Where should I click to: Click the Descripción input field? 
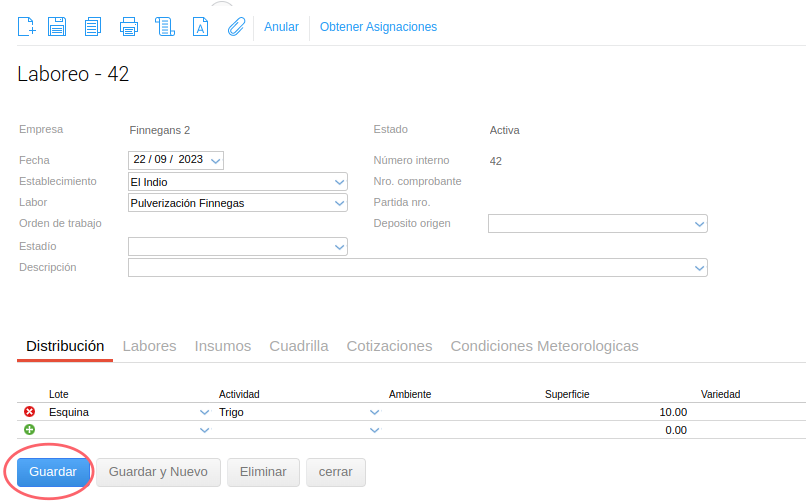tap(410, 268)
